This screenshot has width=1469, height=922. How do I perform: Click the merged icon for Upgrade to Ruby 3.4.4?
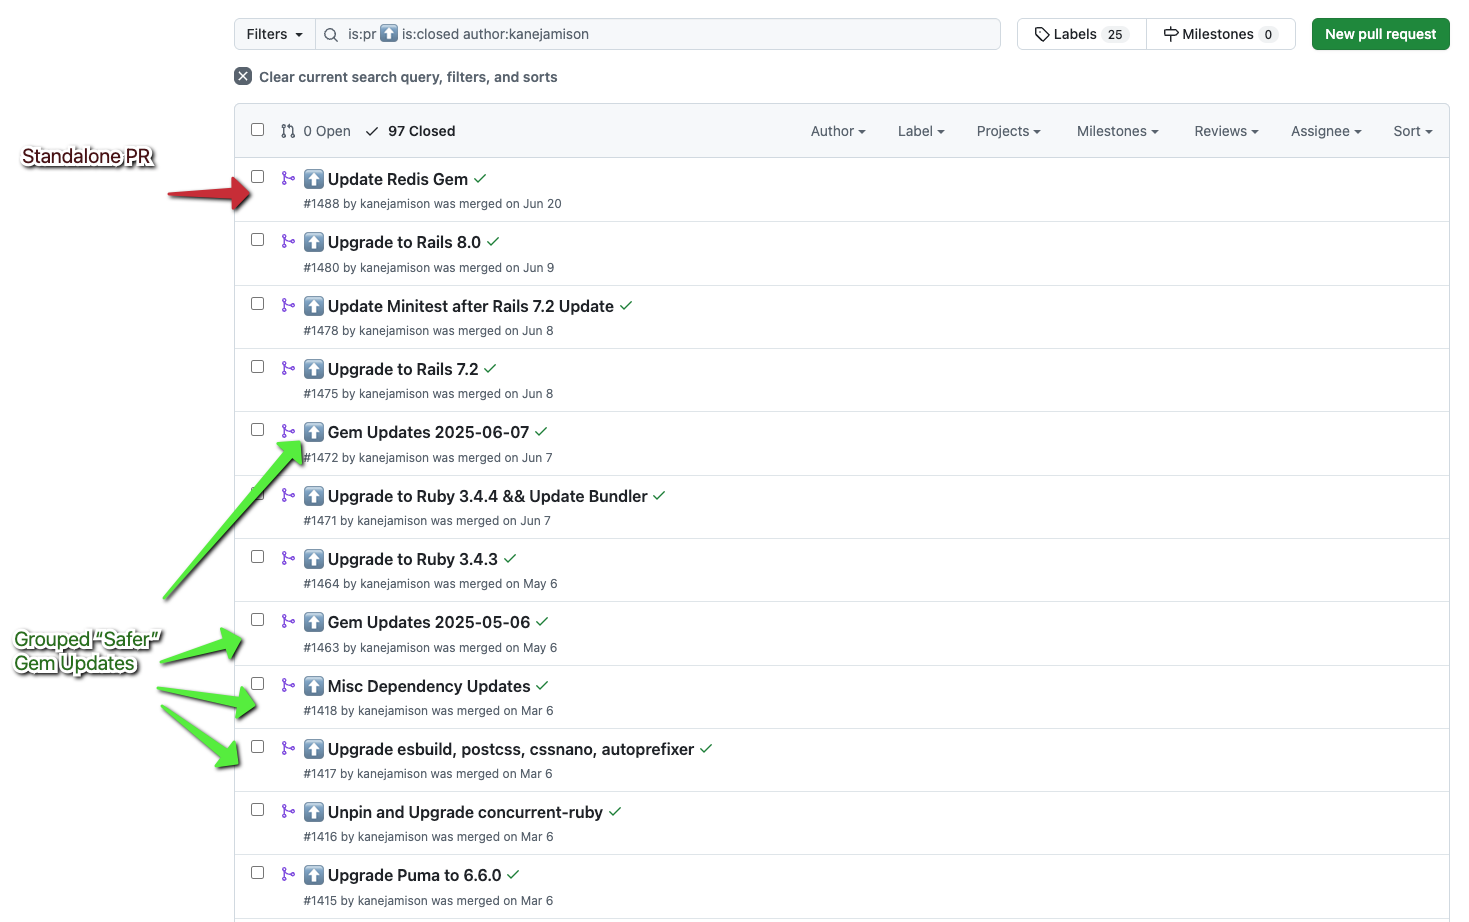point(288,495)
